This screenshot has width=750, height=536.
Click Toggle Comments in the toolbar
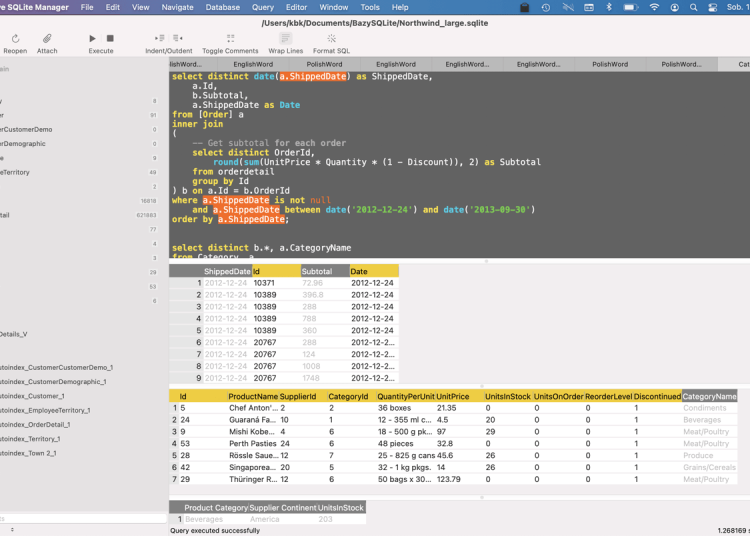tap(230, 38)
